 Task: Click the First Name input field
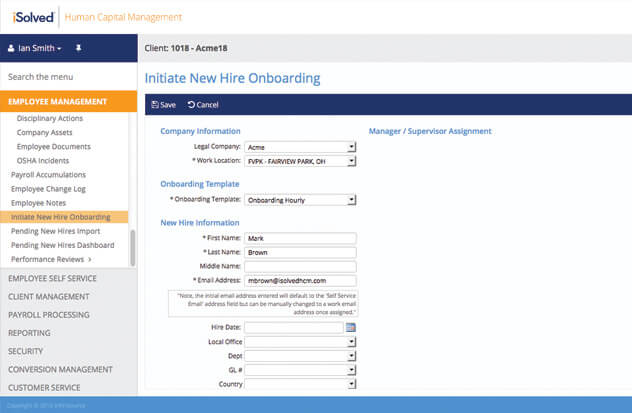click(x=300, y=239)
